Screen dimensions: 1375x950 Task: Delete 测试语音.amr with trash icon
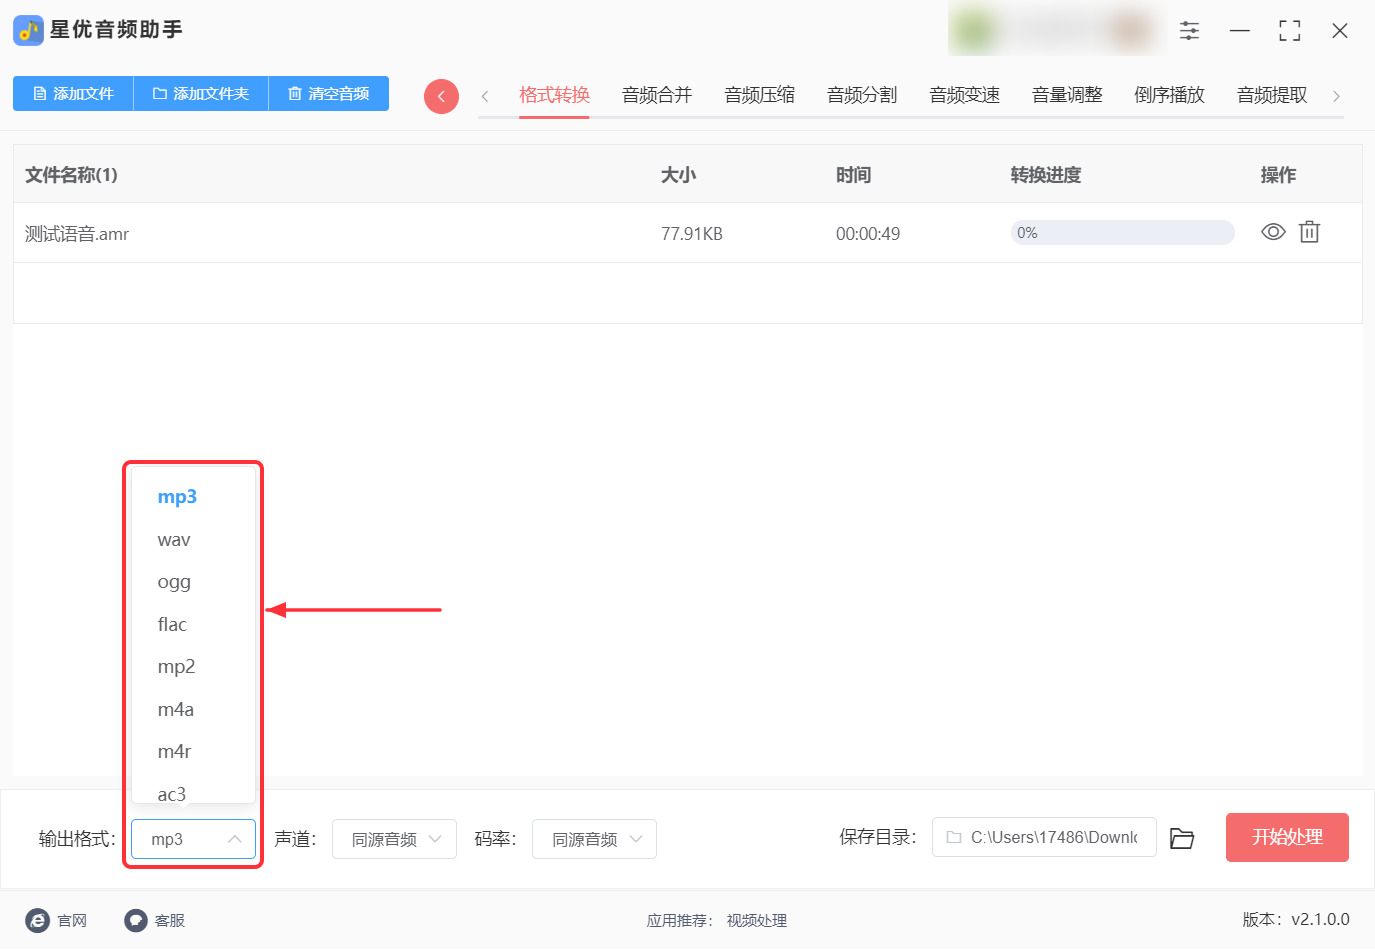coord(1309,232)
